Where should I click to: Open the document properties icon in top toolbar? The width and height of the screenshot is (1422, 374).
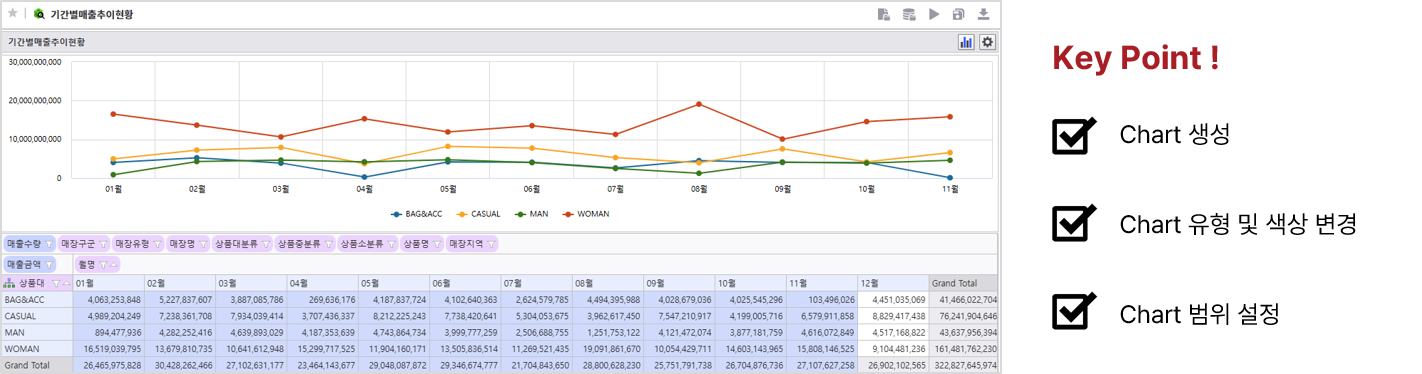click(x=884, y=14)
